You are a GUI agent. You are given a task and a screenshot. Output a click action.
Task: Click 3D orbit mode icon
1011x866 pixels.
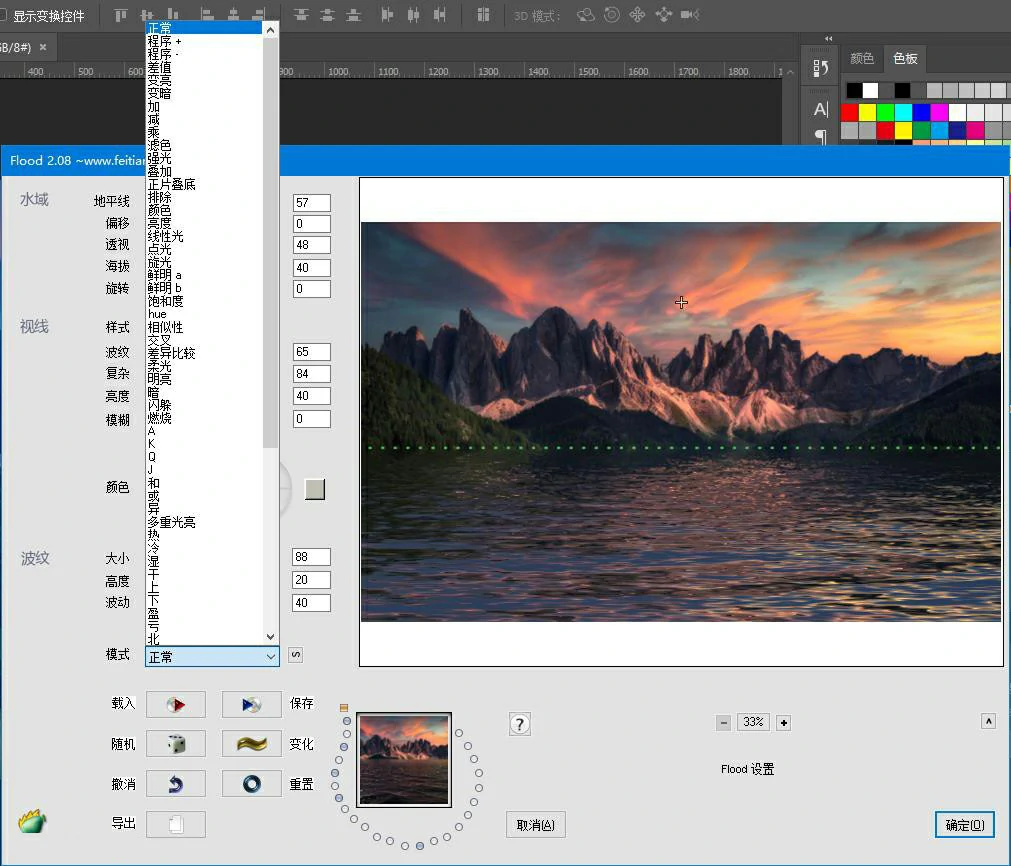point(585,15)
